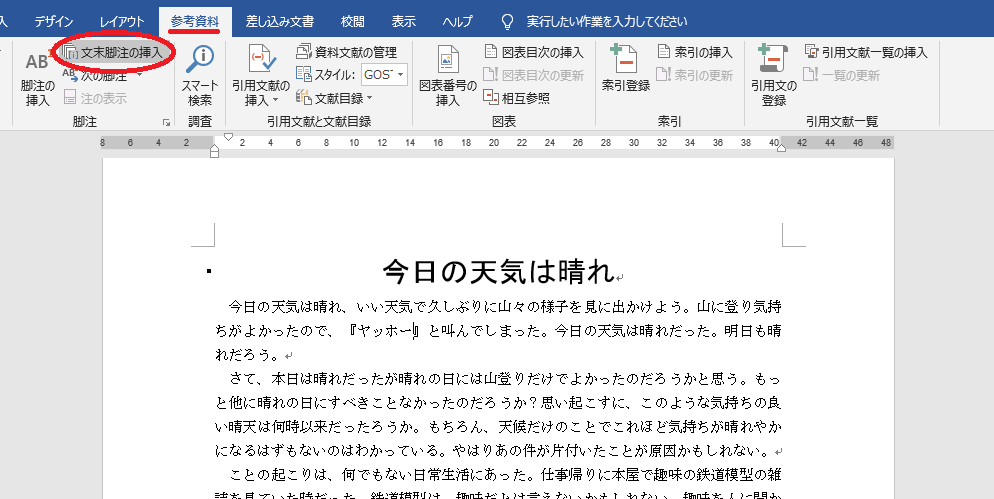
Task: Open the 次の脚注 dropdown arrow
Action: (x=138, y=76)
